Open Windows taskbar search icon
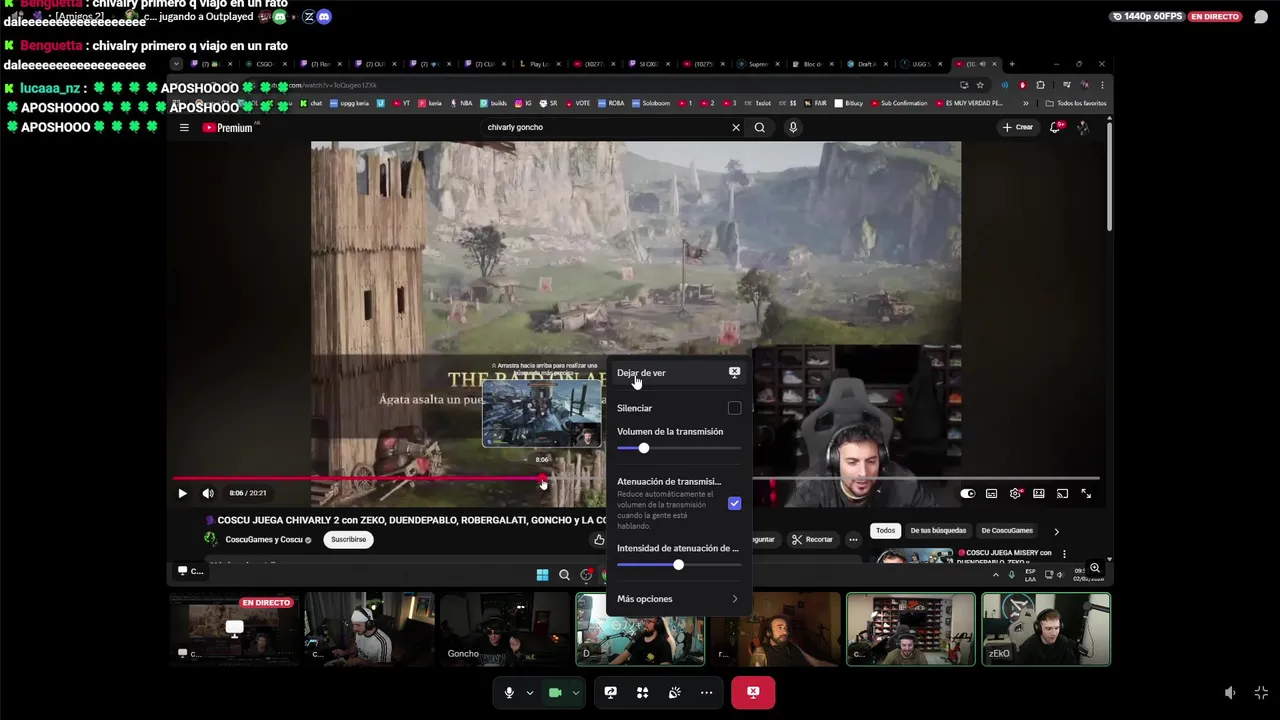Viewport: 1280px width, 720px height. (564, 575)
